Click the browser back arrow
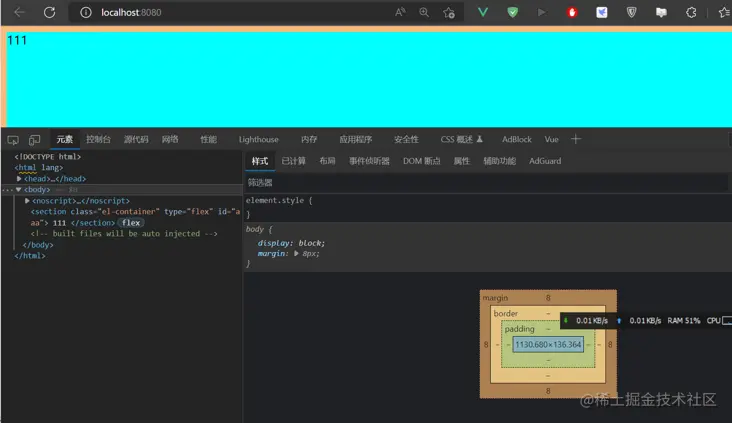The image size is (732, 423). 19,12
